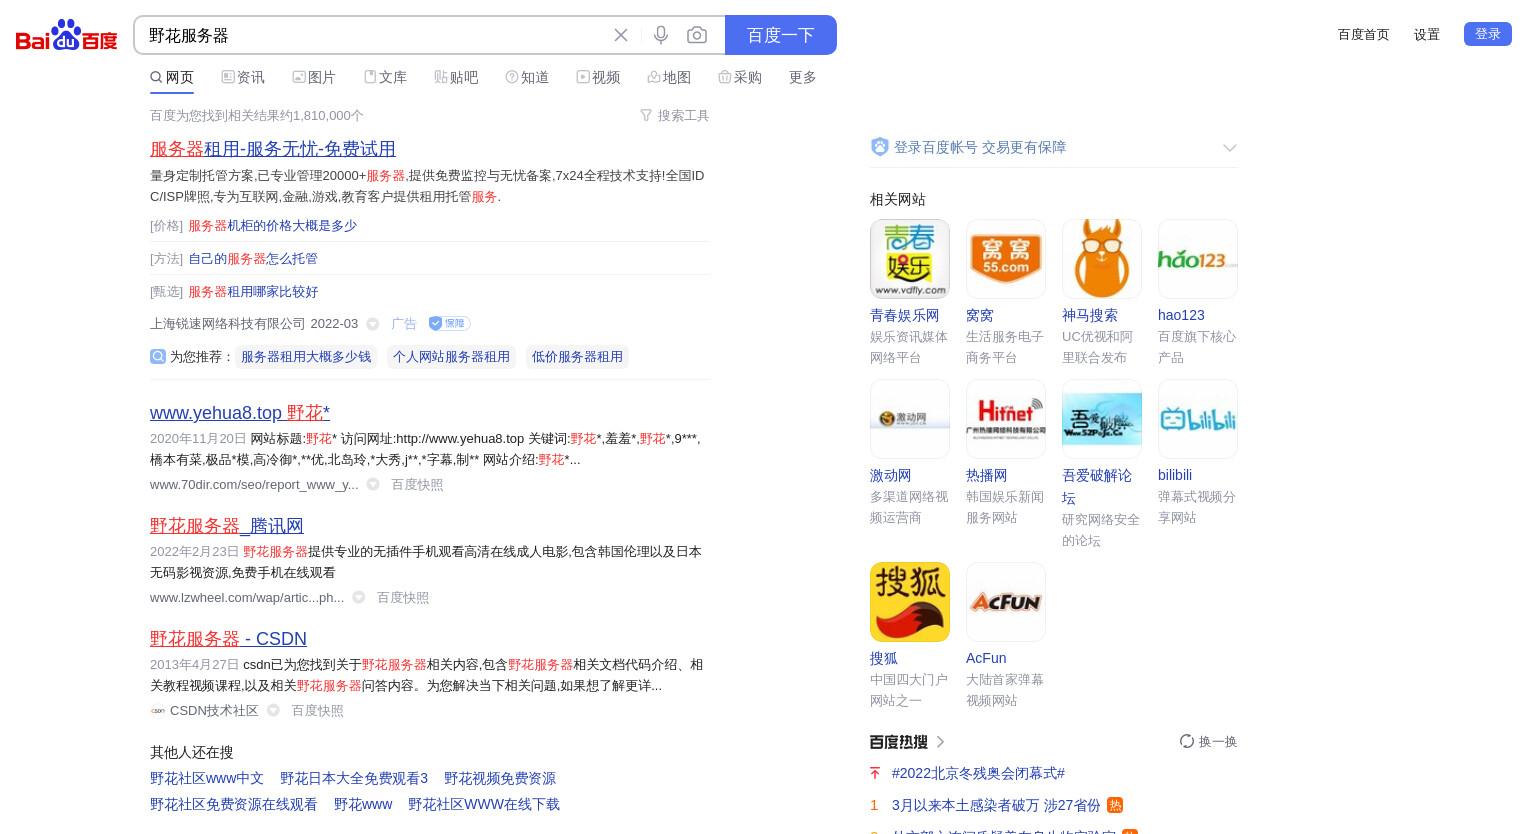Open the 野花服务器_腾讯网 result title
The height and width of the screenshot is (834, 1536).
tap(227, 526)
